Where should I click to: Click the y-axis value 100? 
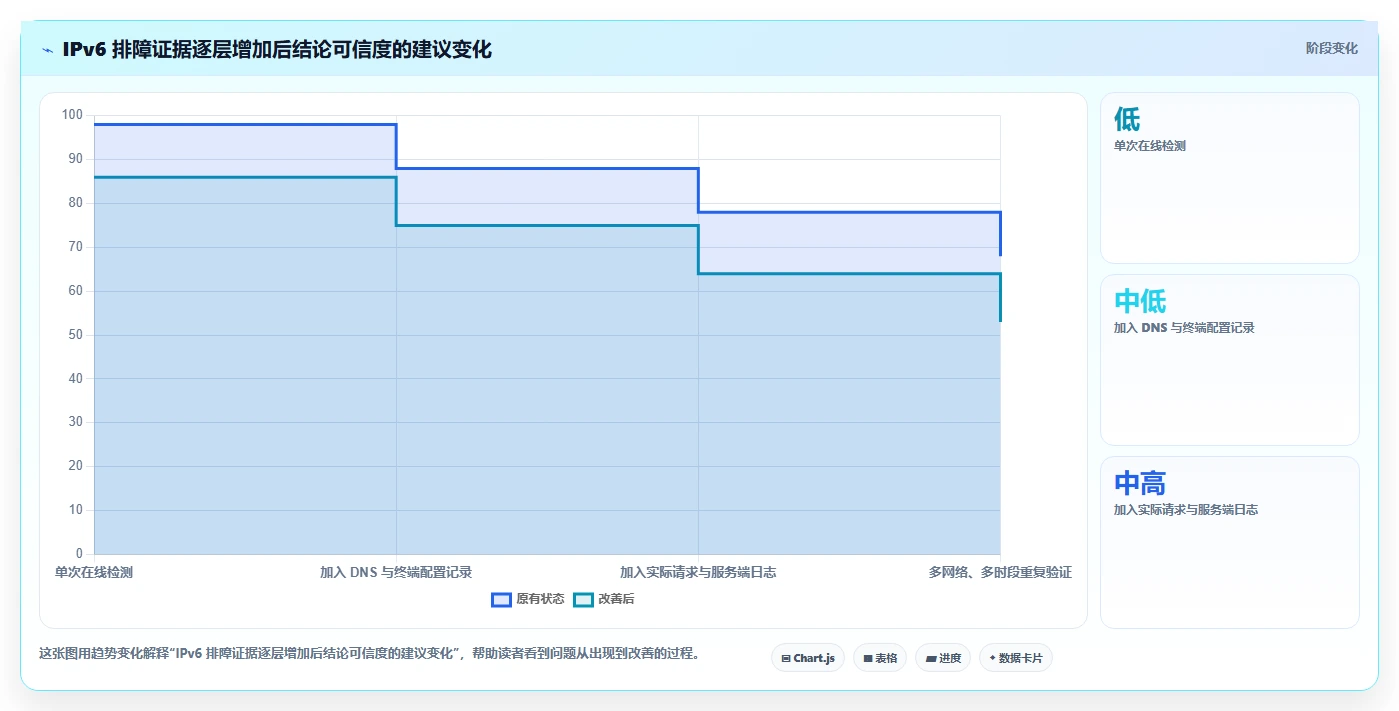pos(72,115)
